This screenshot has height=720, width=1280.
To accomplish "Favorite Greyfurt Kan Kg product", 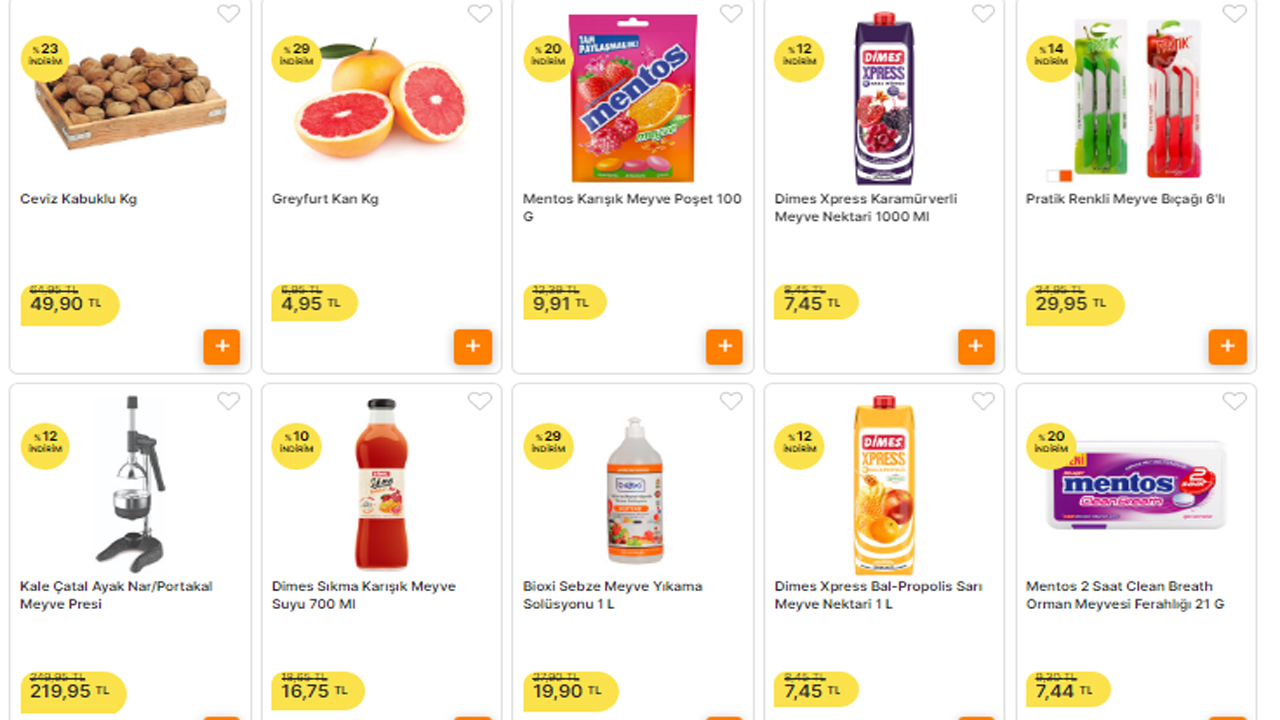I will click(x=480, y=14).
